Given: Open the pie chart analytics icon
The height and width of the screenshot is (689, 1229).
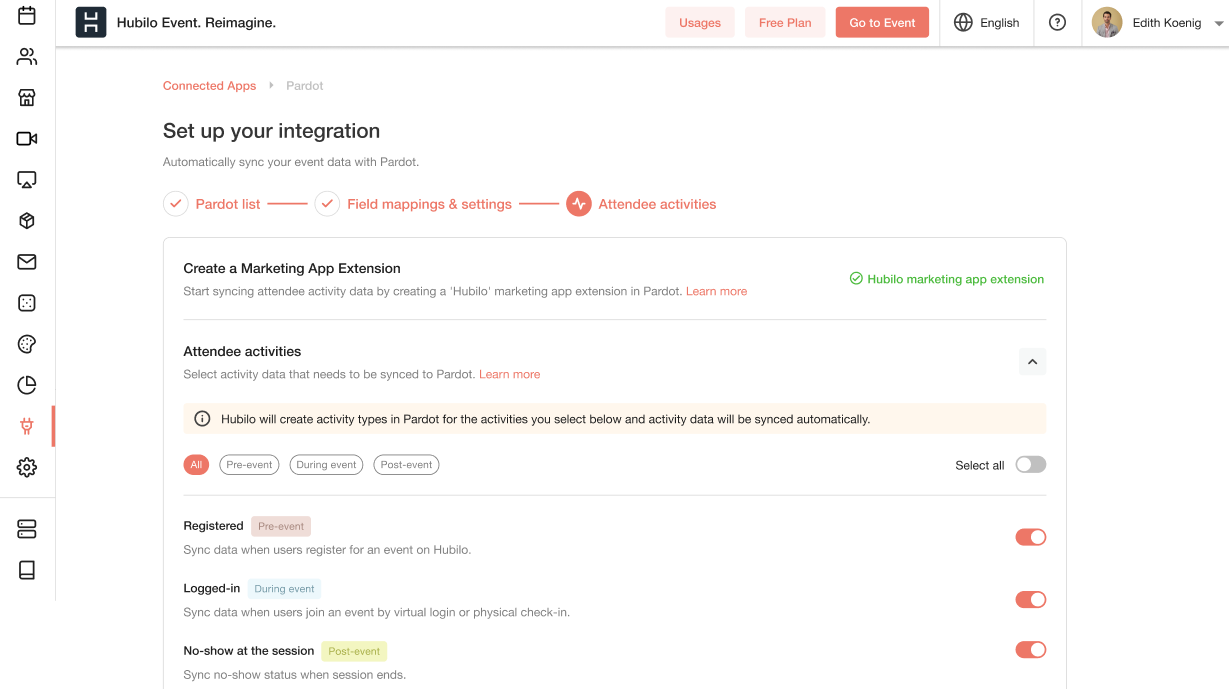Looking at the screenshot, I should [27, 385].
